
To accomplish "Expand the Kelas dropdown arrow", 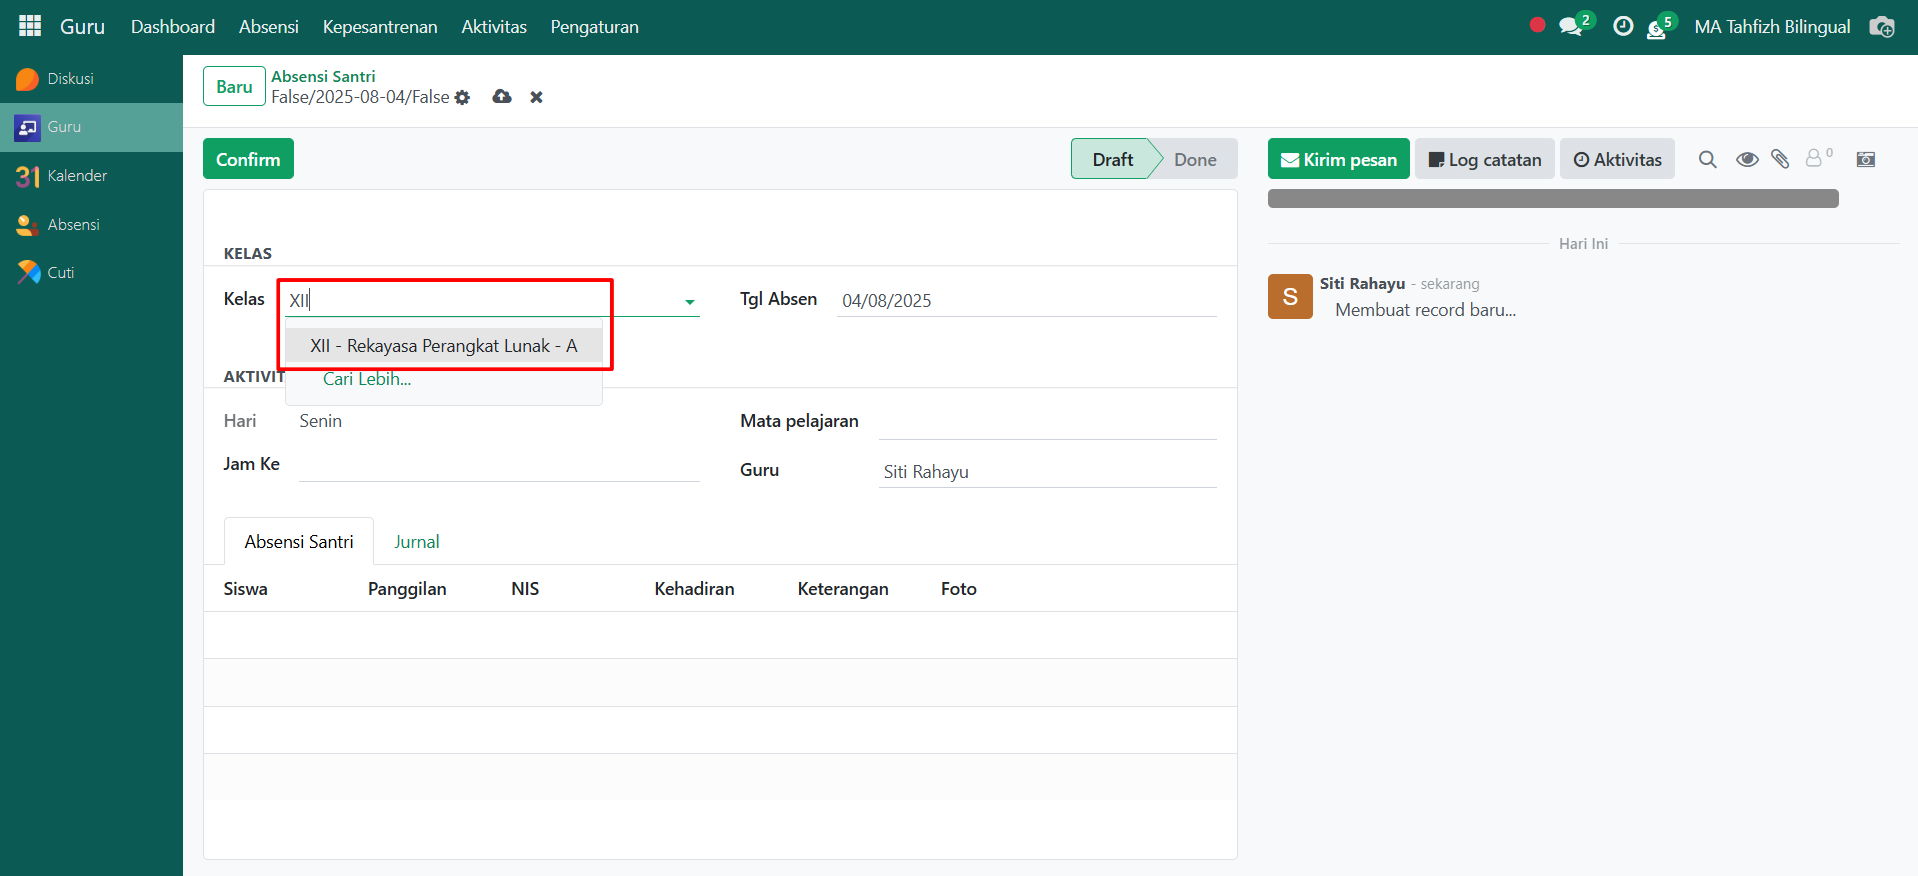I will coord(689,301).
